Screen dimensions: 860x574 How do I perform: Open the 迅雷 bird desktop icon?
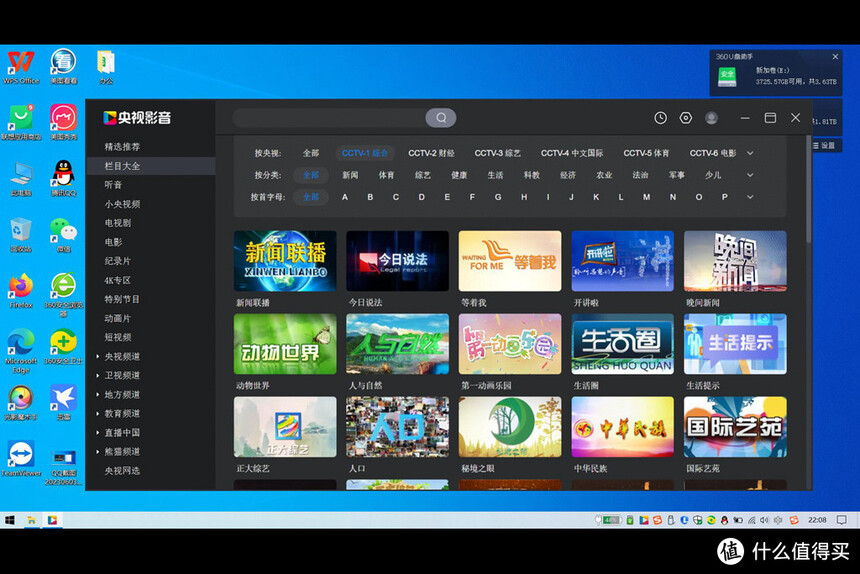64,402
